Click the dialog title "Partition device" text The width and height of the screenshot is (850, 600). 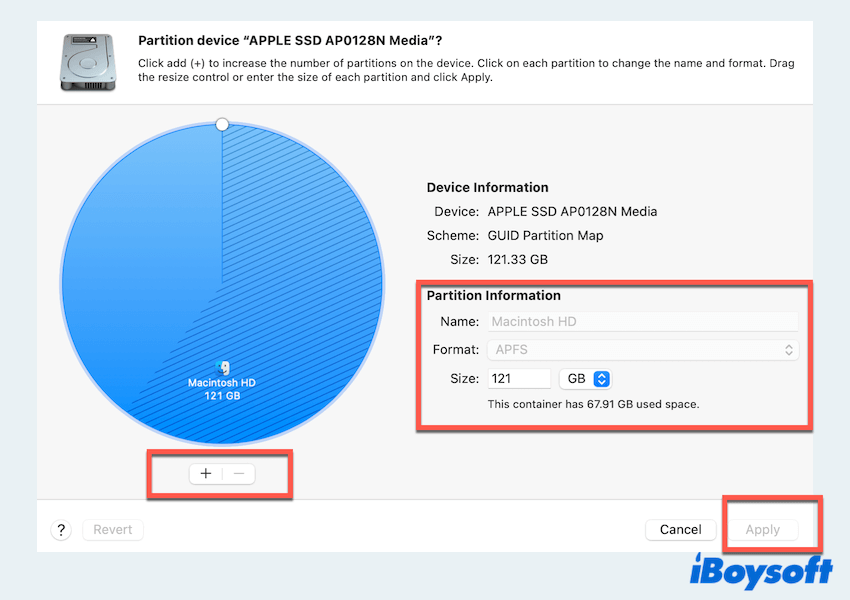(290, 41)
